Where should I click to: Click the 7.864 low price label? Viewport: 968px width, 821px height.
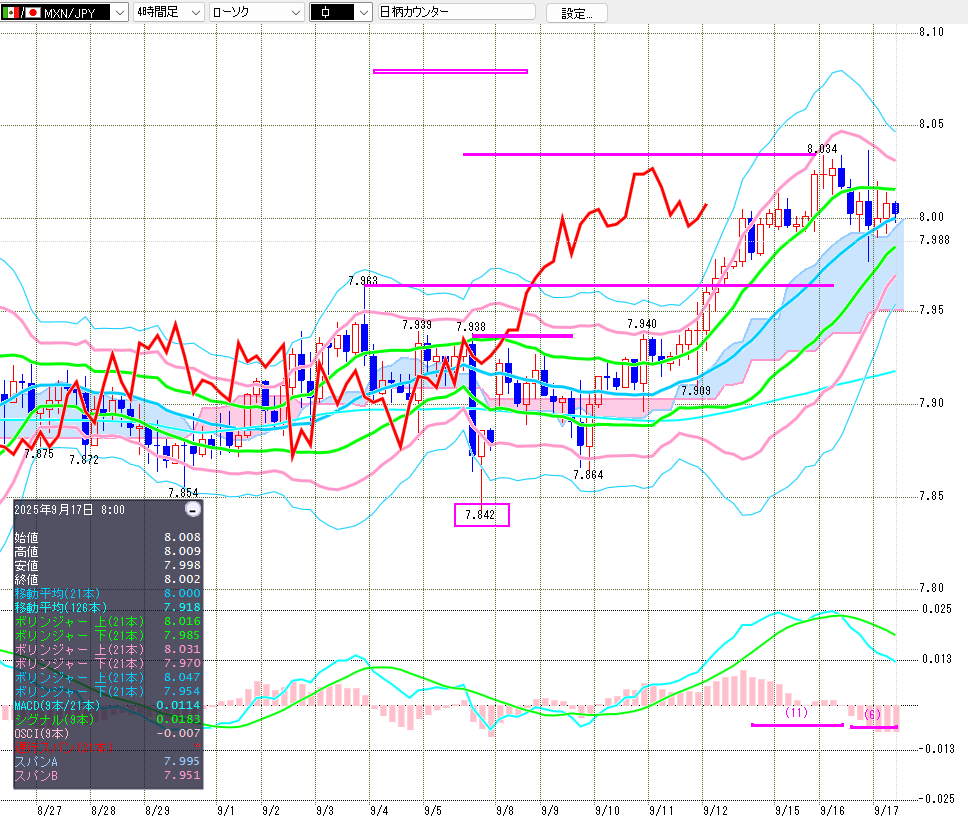click(588, 475)
